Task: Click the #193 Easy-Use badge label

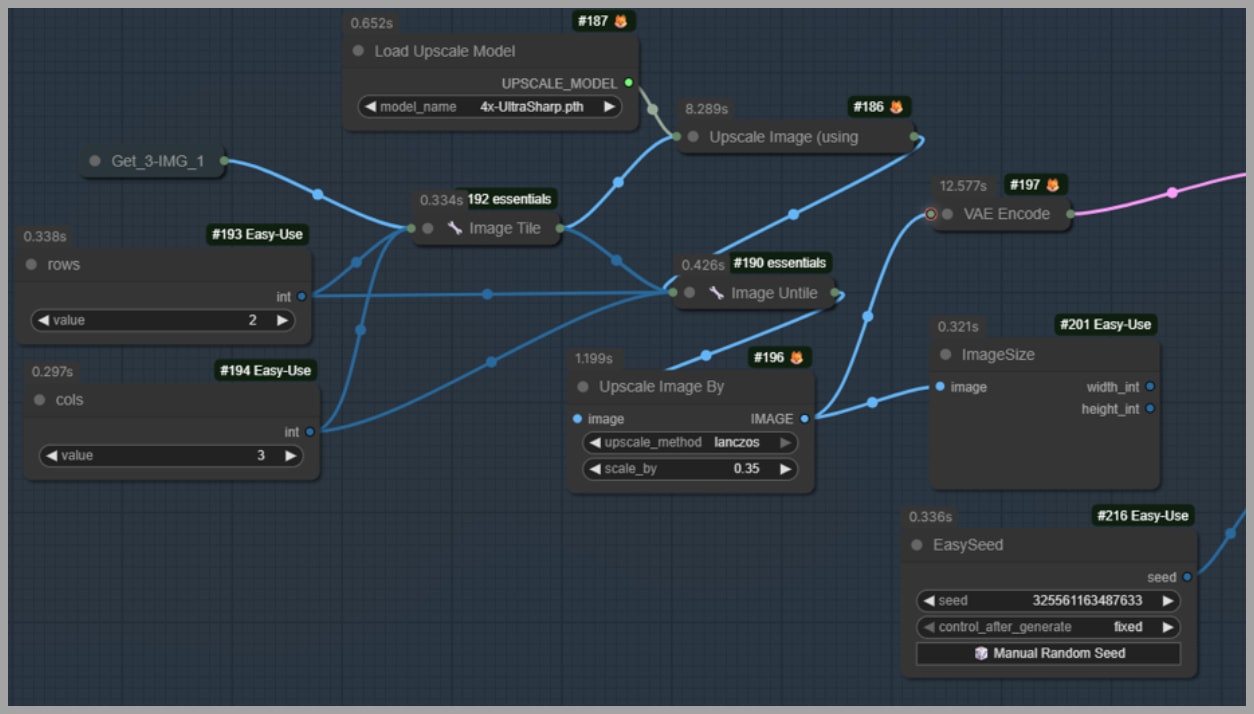Action: pyautogui.click(x=257, y=235)
